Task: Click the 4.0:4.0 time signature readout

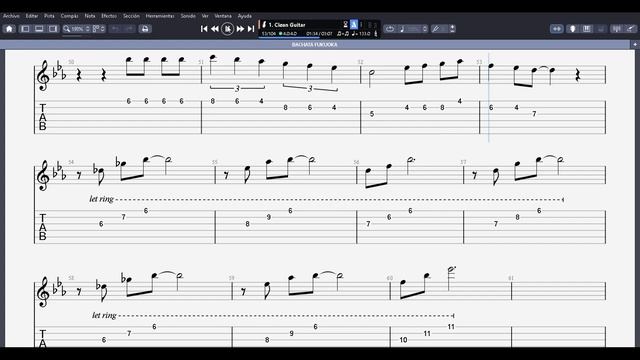Action: [288, 33]
